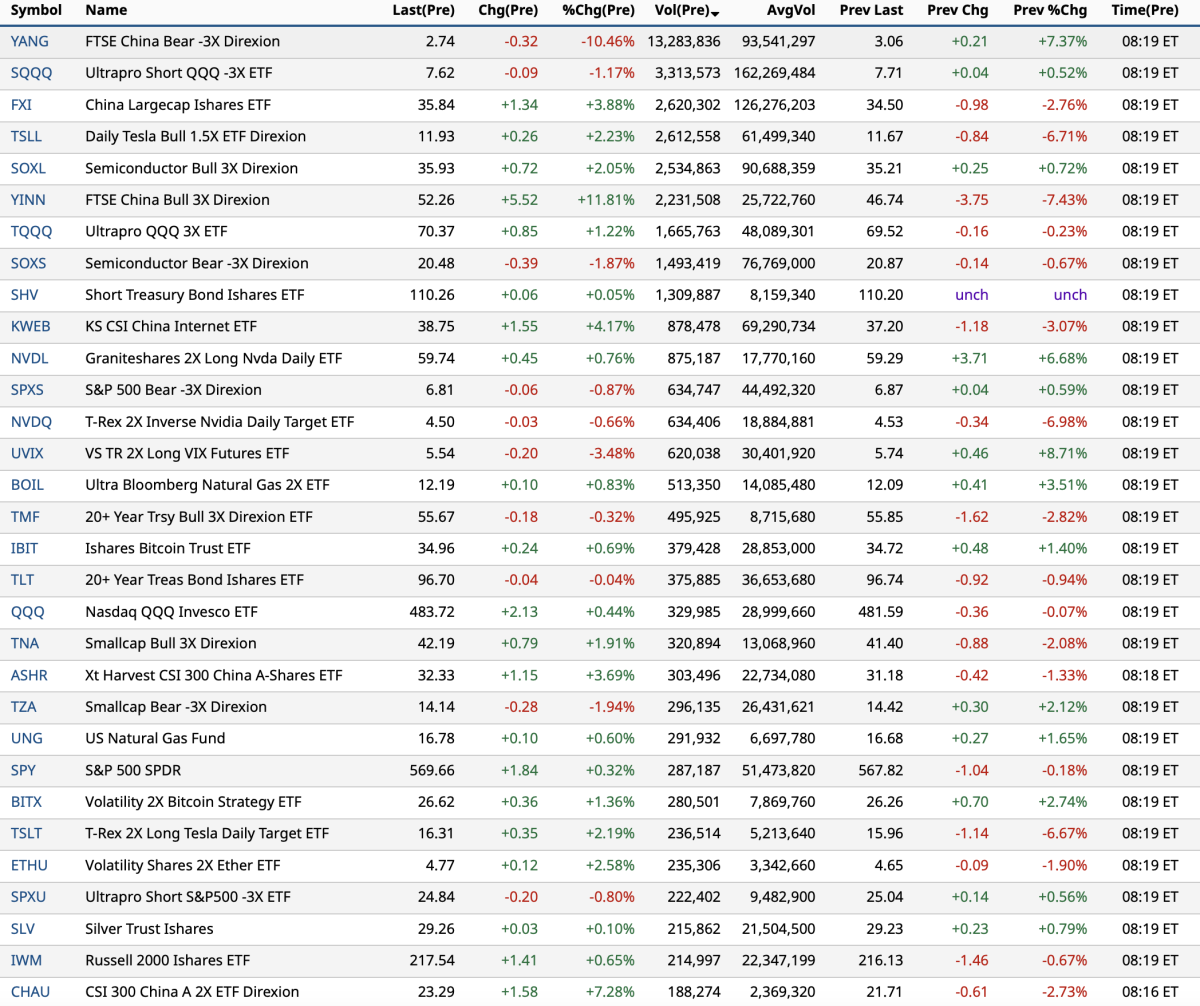Sort by Prev %Chg column header
This screenshot has height=1006, width=1200.
tap(1049, 10)
